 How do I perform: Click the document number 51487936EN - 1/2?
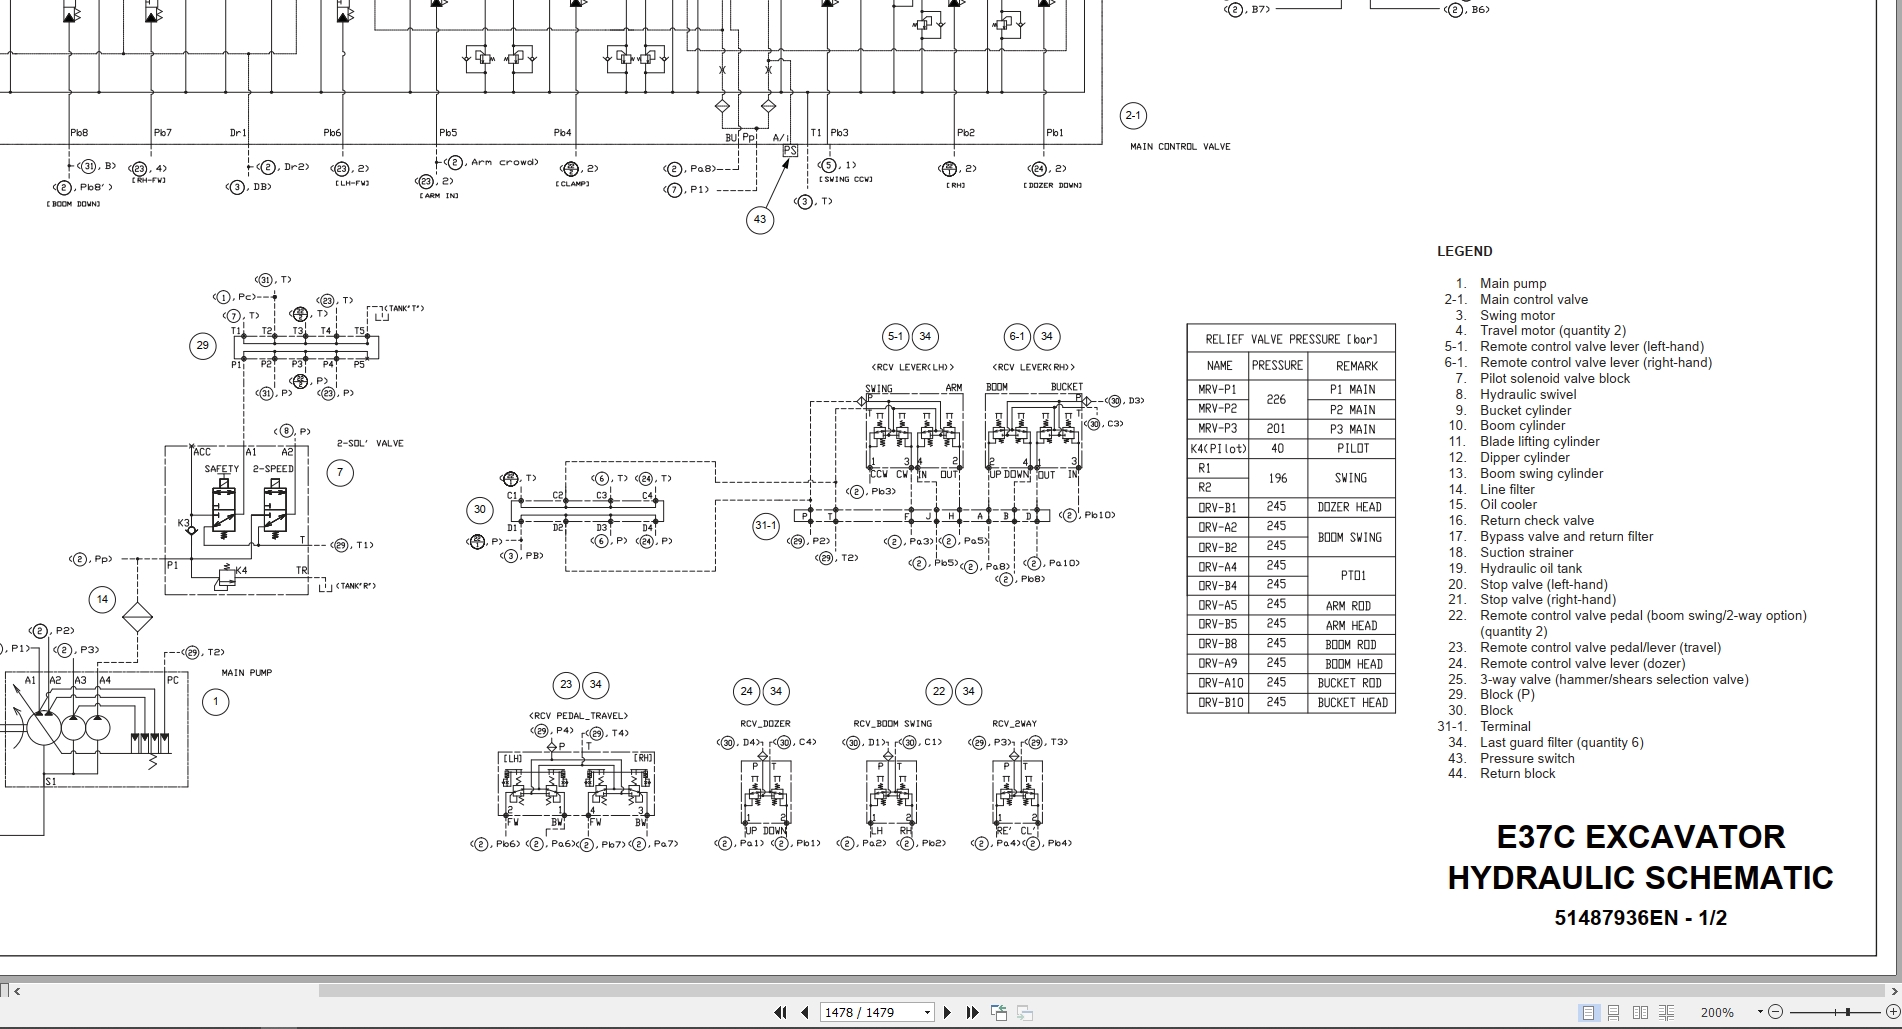coord(1640,918)
